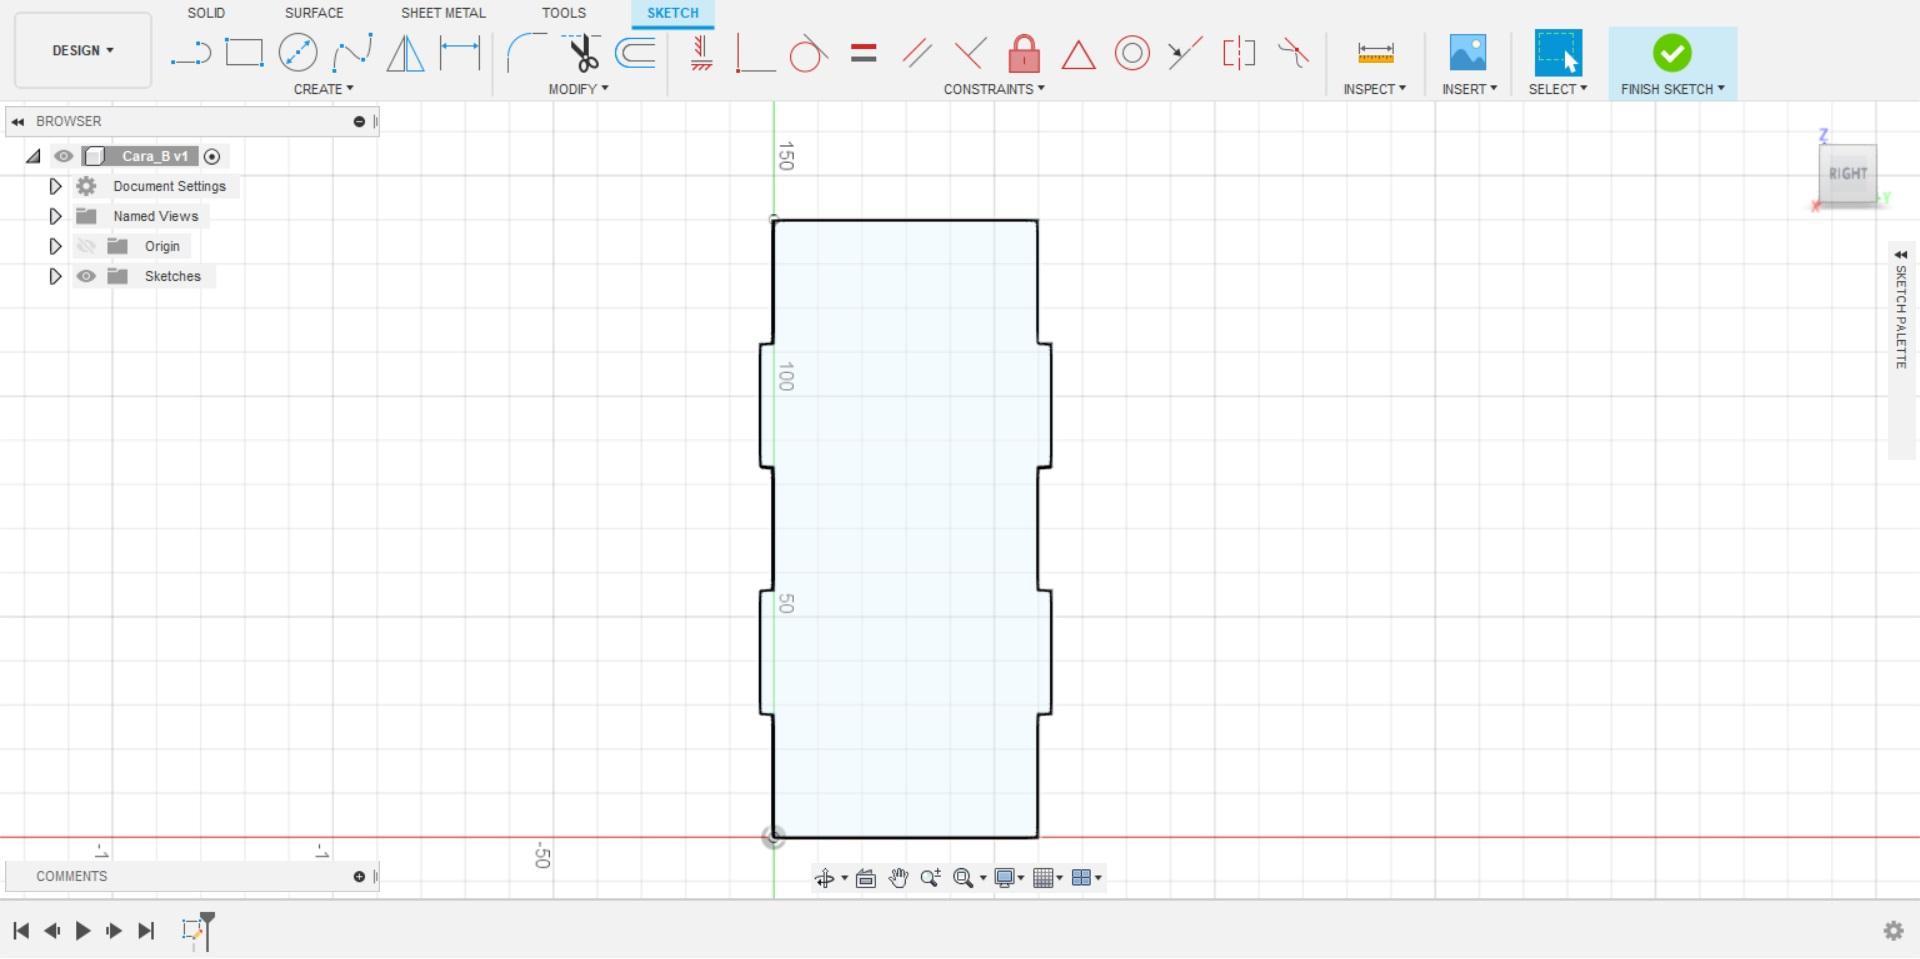
Task: Open the SELECT dropdown menu
Action: tap(1557, 89)
